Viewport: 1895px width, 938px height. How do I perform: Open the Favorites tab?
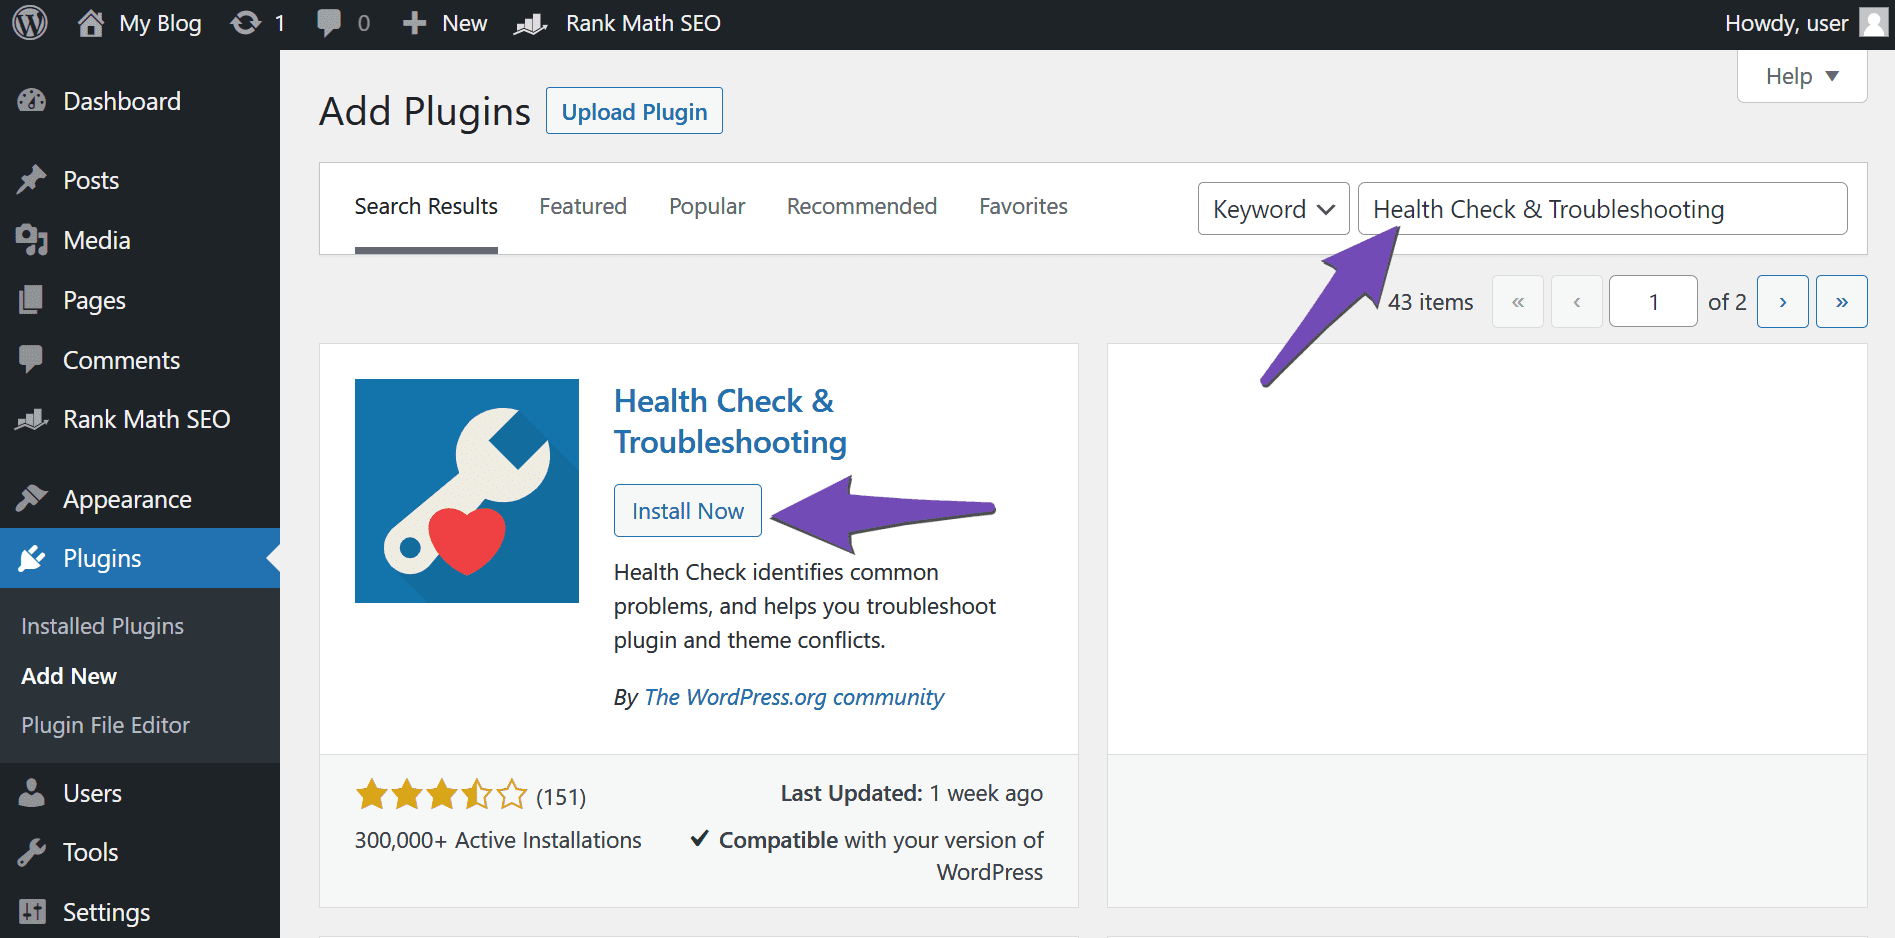(x=1023, y=207)
